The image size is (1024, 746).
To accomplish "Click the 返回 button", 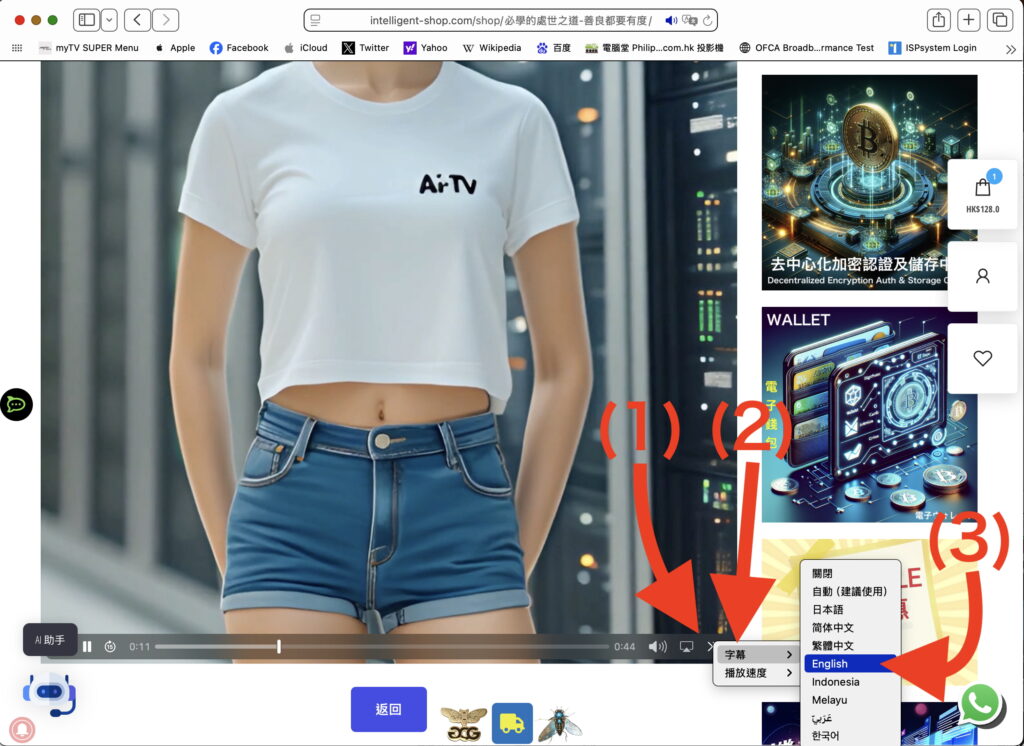I will (x=389, y=709).
